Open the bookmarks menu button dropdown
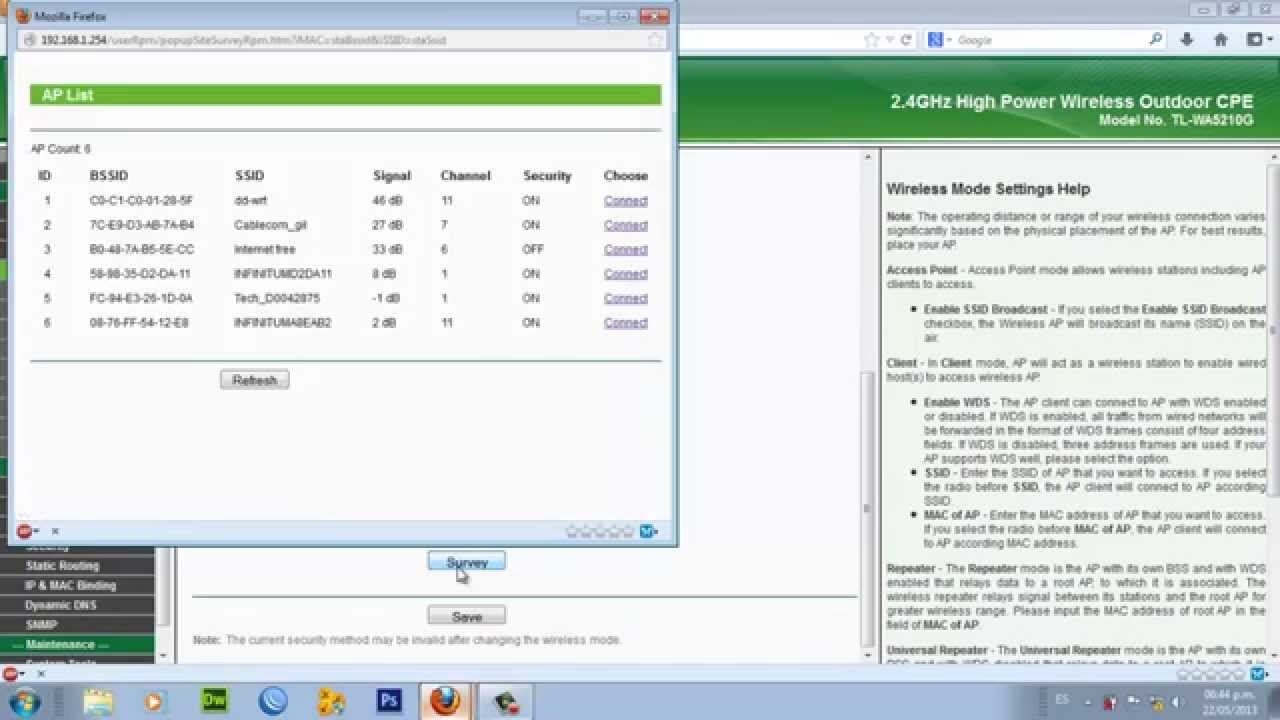The image size is (1280, 720). 1258,40
